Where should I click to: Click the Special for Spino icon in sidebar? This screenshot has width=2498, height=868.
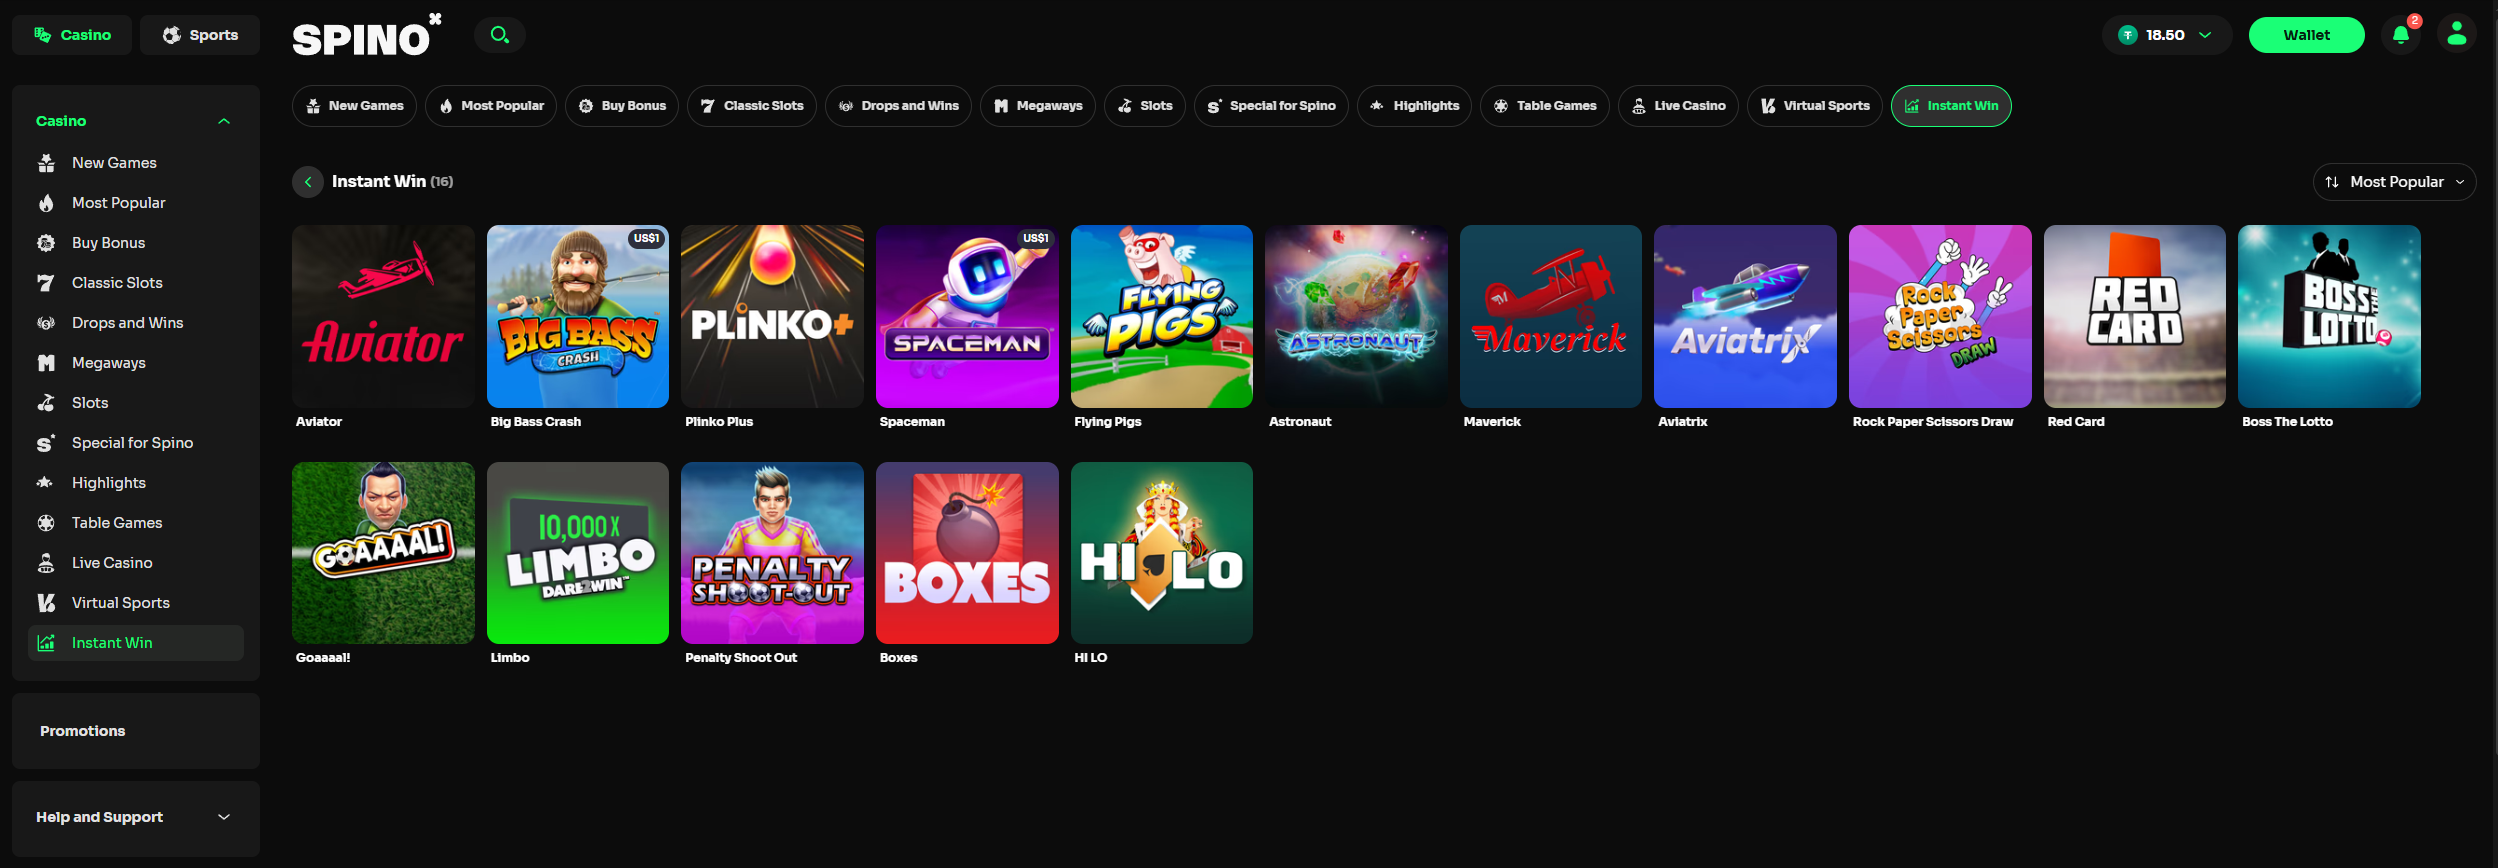point(46,443)
